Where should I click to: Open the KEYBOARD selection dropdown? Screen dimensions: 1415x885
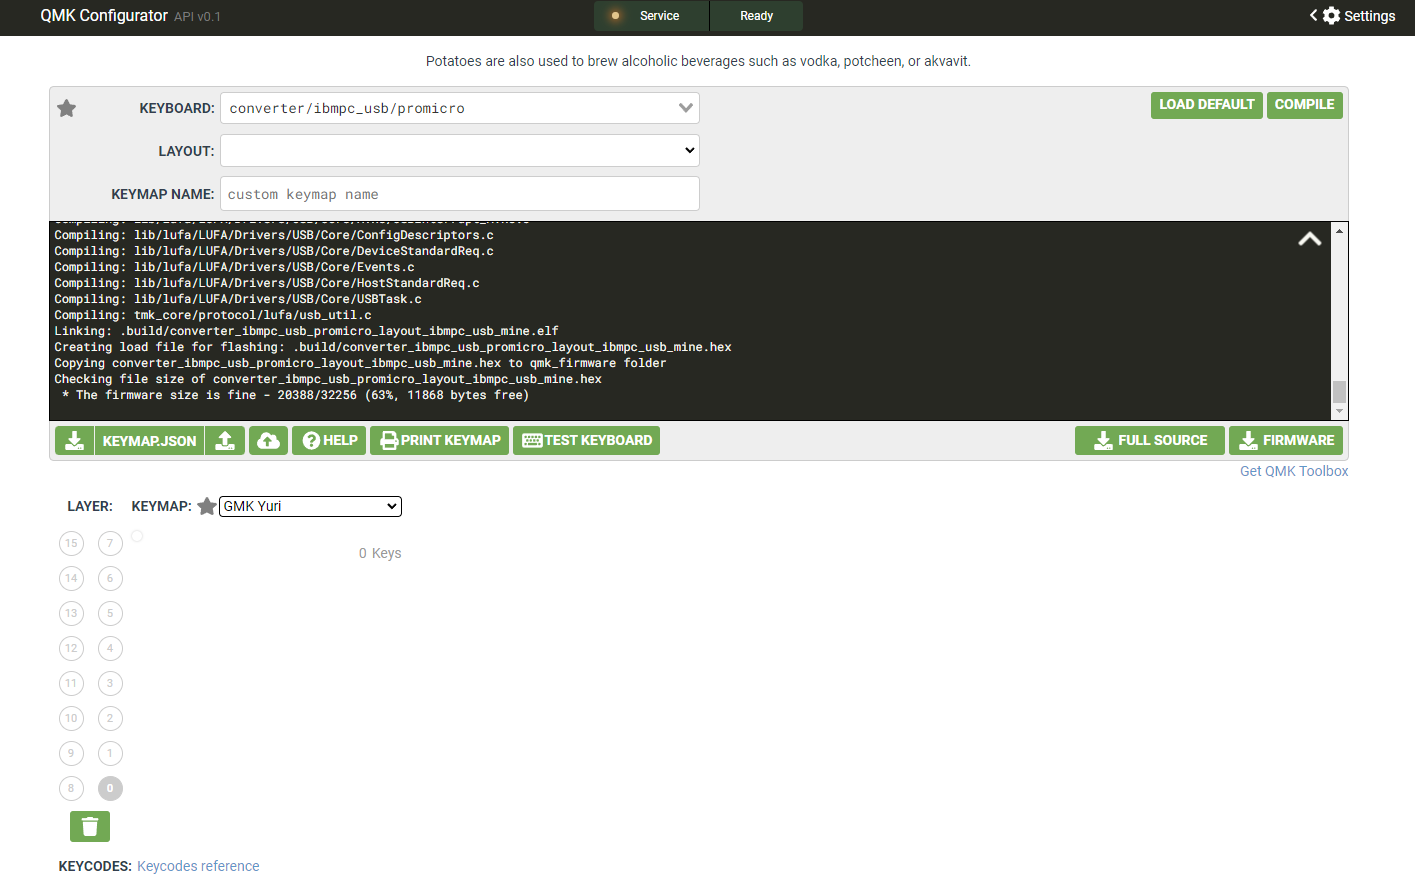(459, 108)
